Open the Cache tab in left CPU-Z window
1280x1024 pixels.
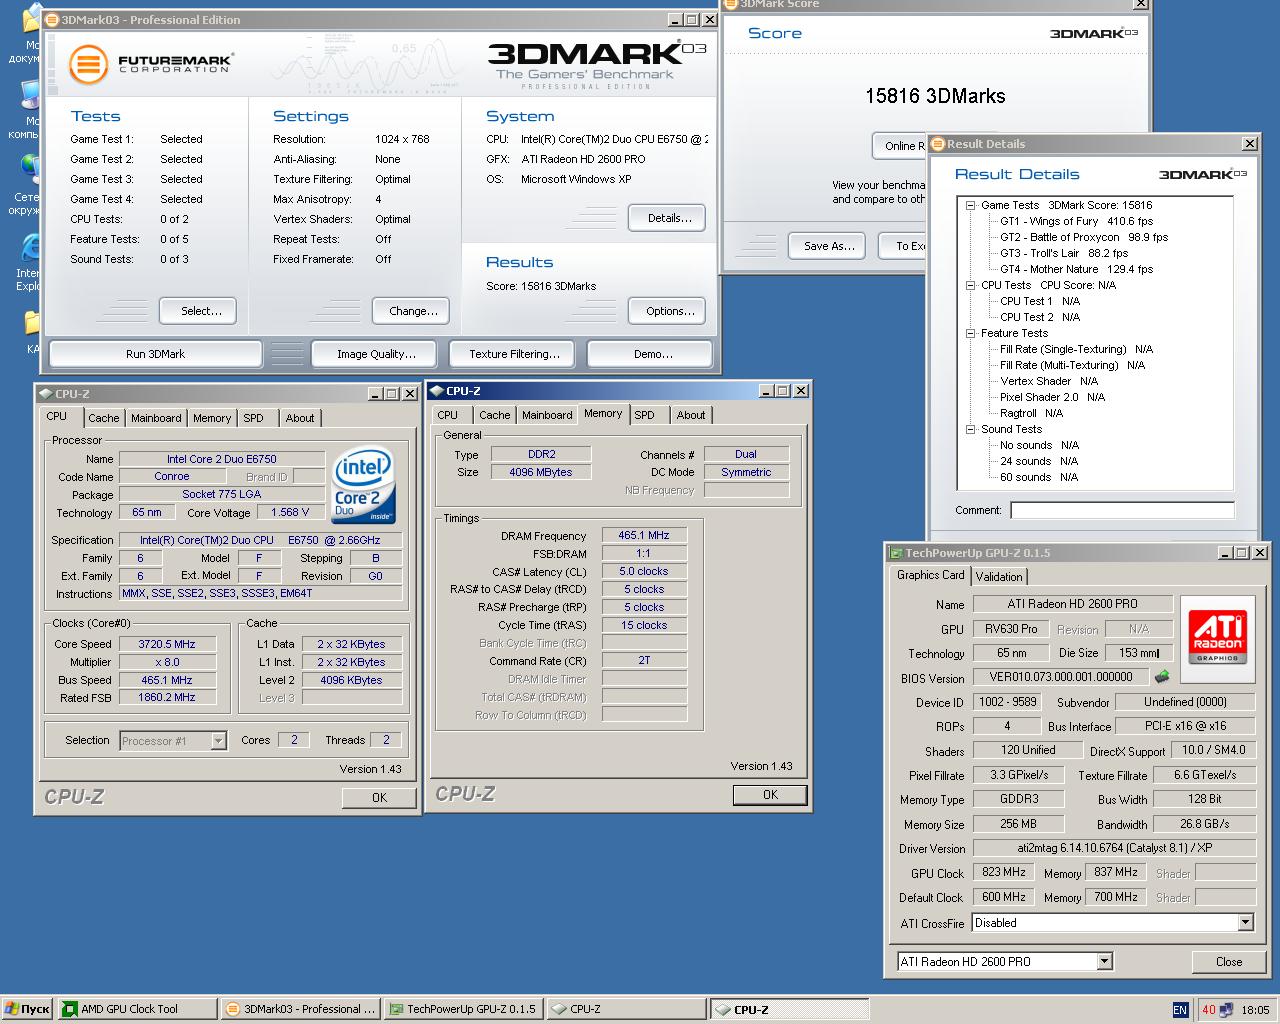coord(103,418)
